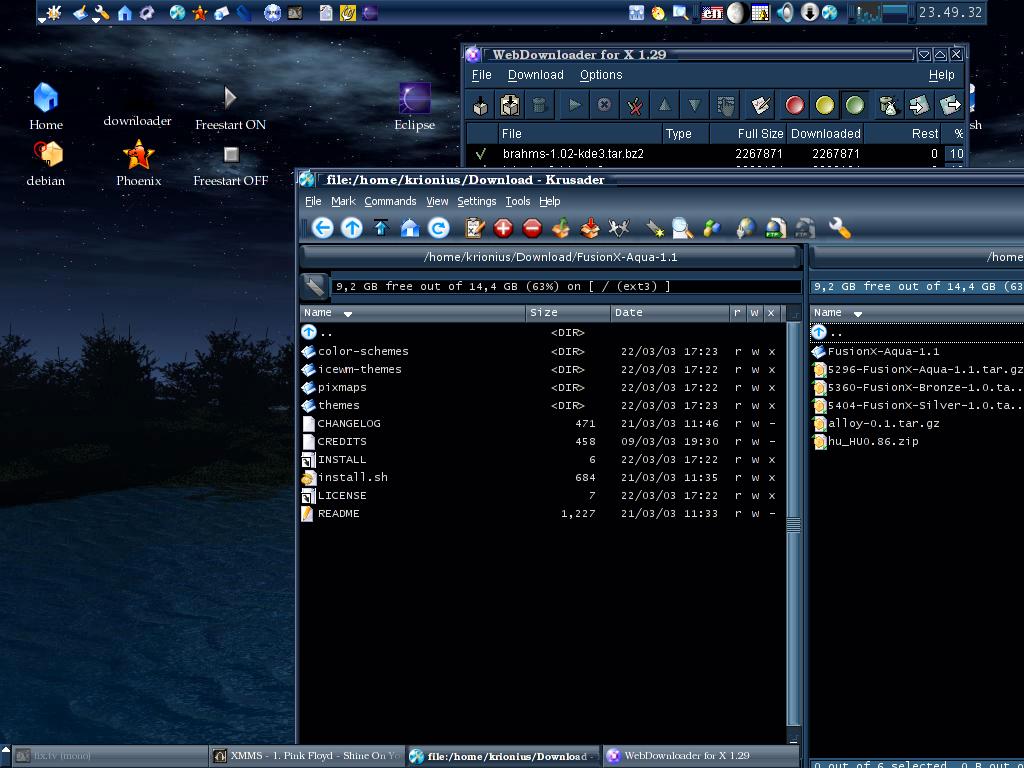Open Krusader configuration wrench icon
1024x768 pixels.
(x=839, y=228)
